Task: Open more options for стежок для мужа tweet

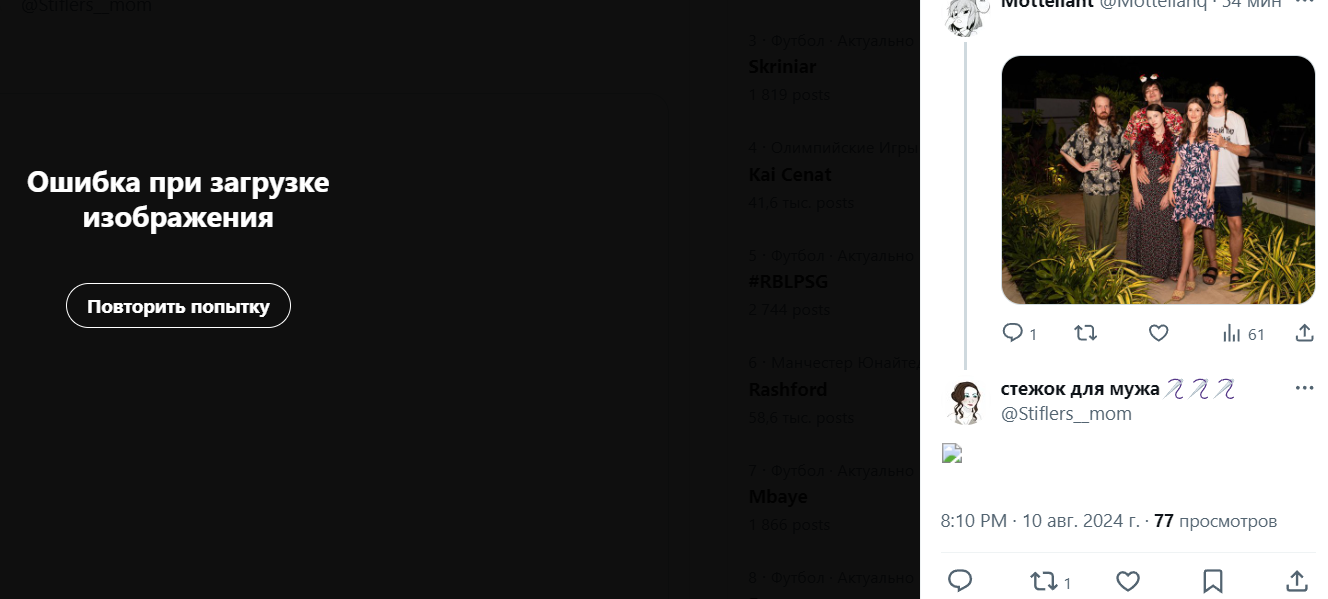Action: 1304,388
